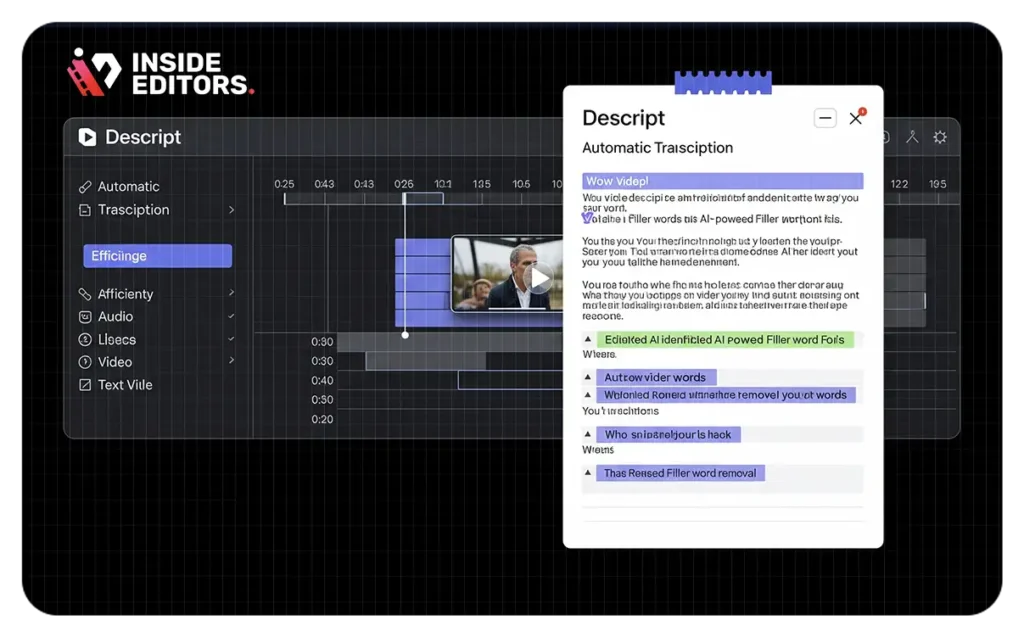The height and width of the screenshot is (637, 1024).
Task: Click the 'Wow Videp!' highlighted heading
Action: tap(722, 181)
